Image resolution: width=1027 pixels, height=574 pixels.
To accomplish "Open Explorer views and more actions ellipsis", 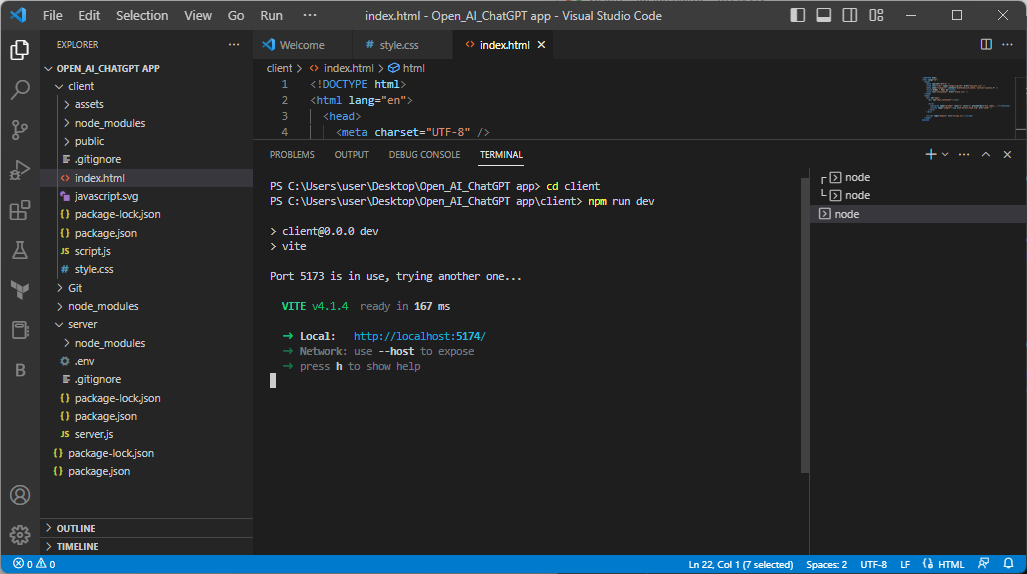I will pos(234,45).
